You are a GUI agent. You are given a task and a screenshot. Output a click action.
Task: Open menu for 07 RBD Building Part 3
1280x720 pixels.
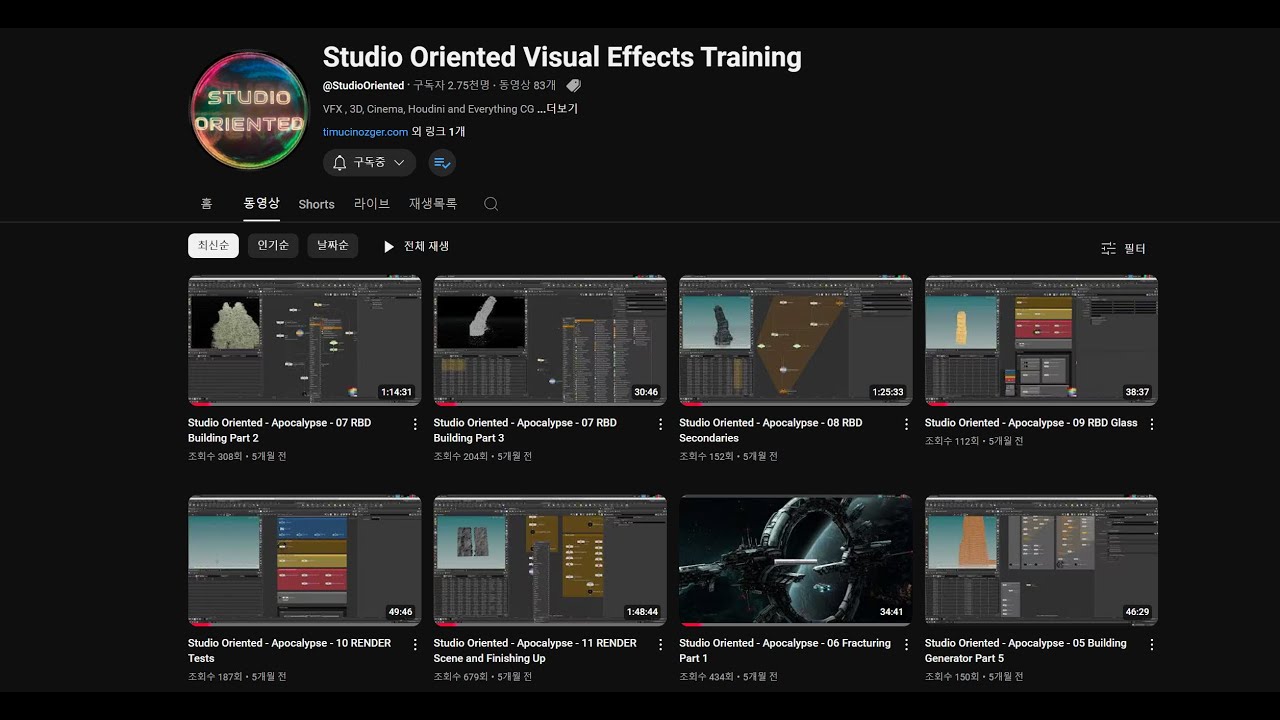click(x=660, y=424)
